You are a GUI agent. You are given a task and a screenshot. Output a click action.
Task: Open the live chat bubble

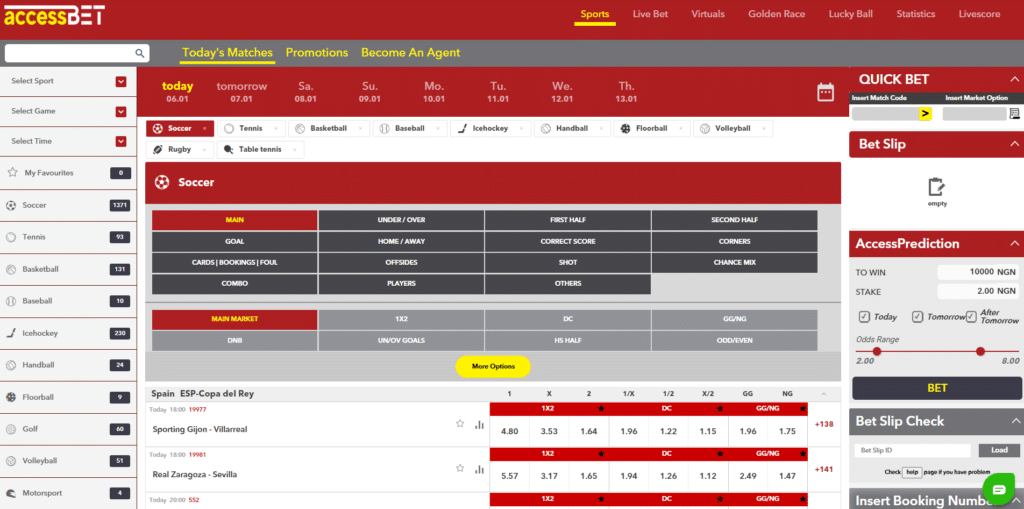pyautogui.click(x=999, y=490)
